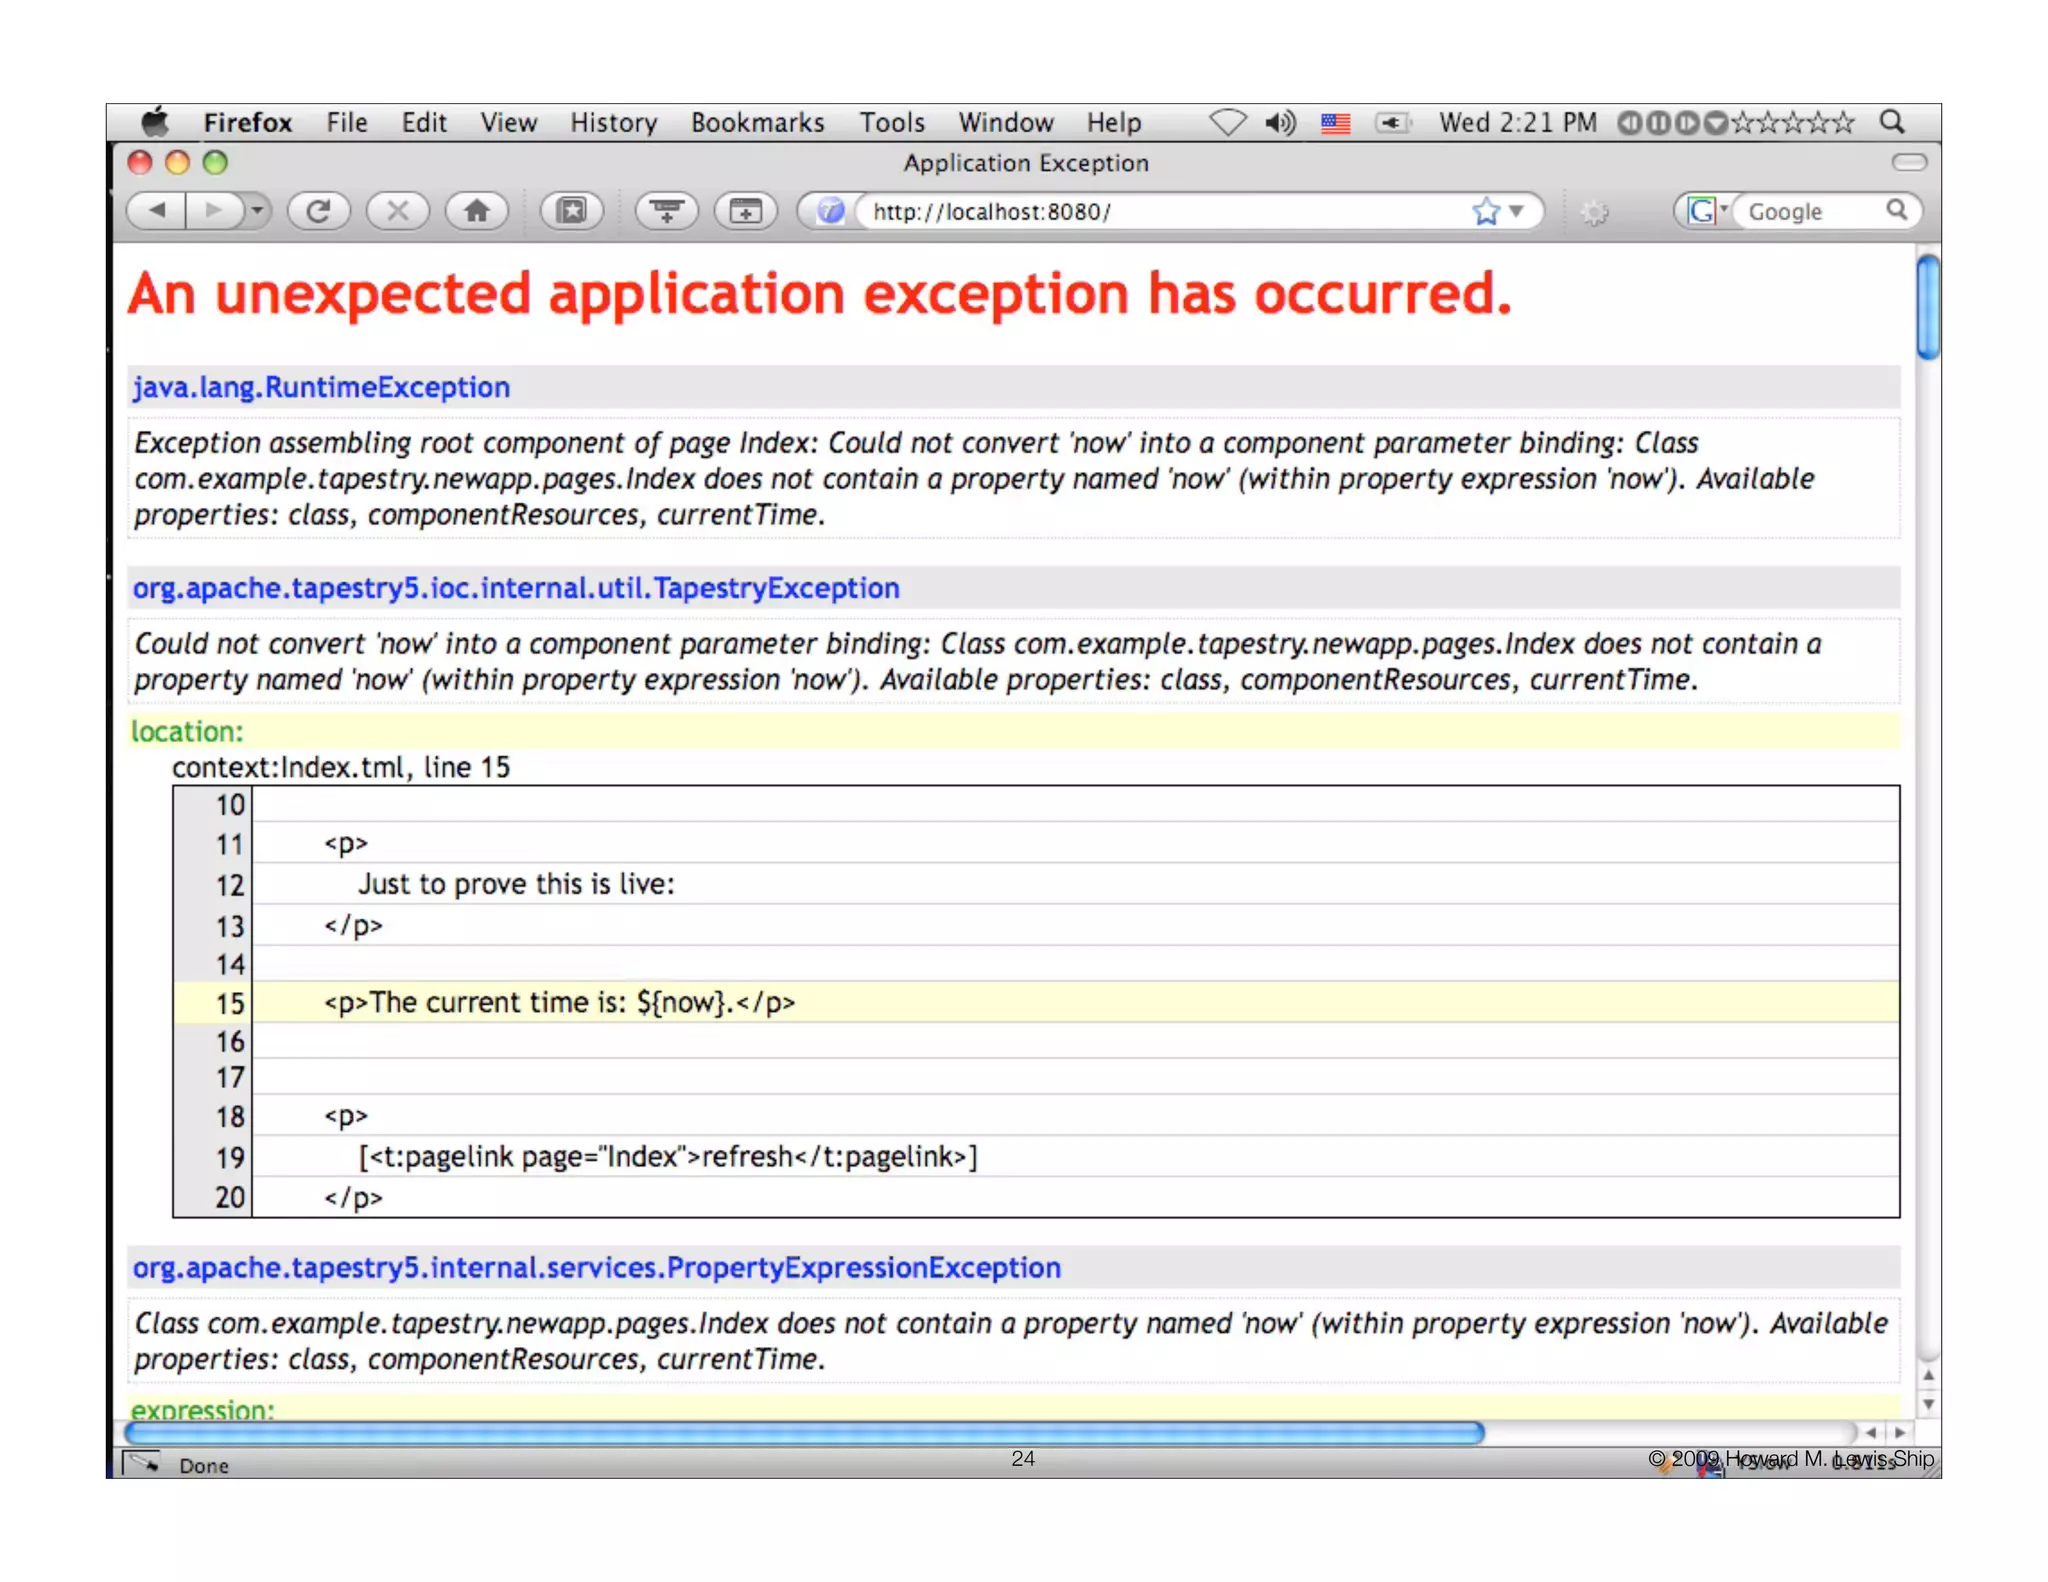
Task: Go to the Firefox home page
Action: tap(476, 211)
